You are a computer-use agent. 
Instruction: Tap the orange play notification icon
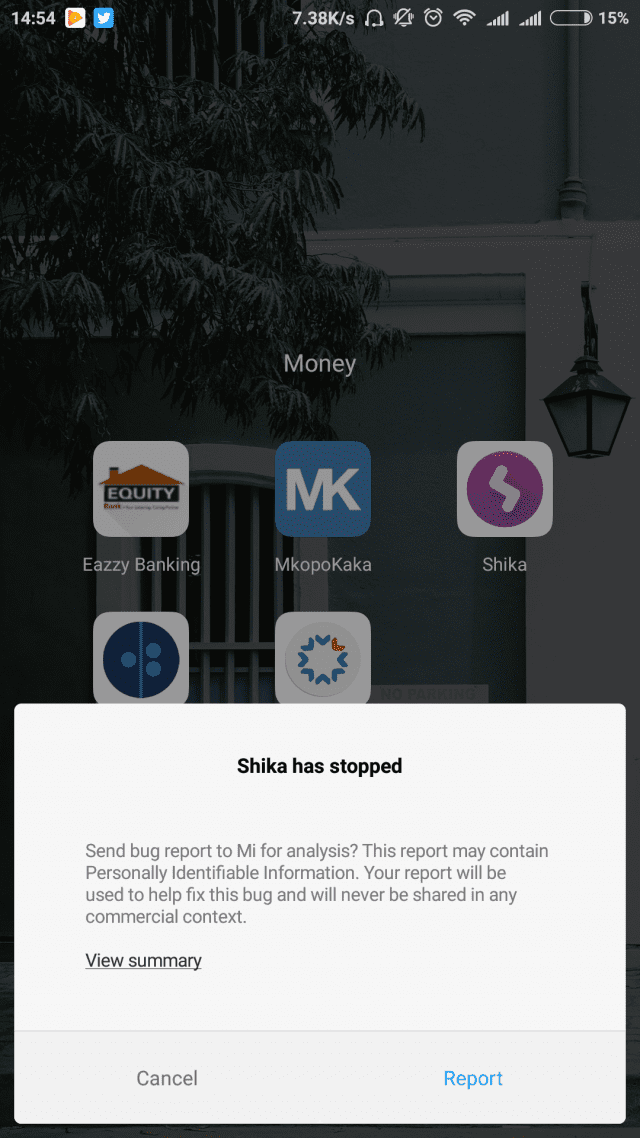pos(75,18)
